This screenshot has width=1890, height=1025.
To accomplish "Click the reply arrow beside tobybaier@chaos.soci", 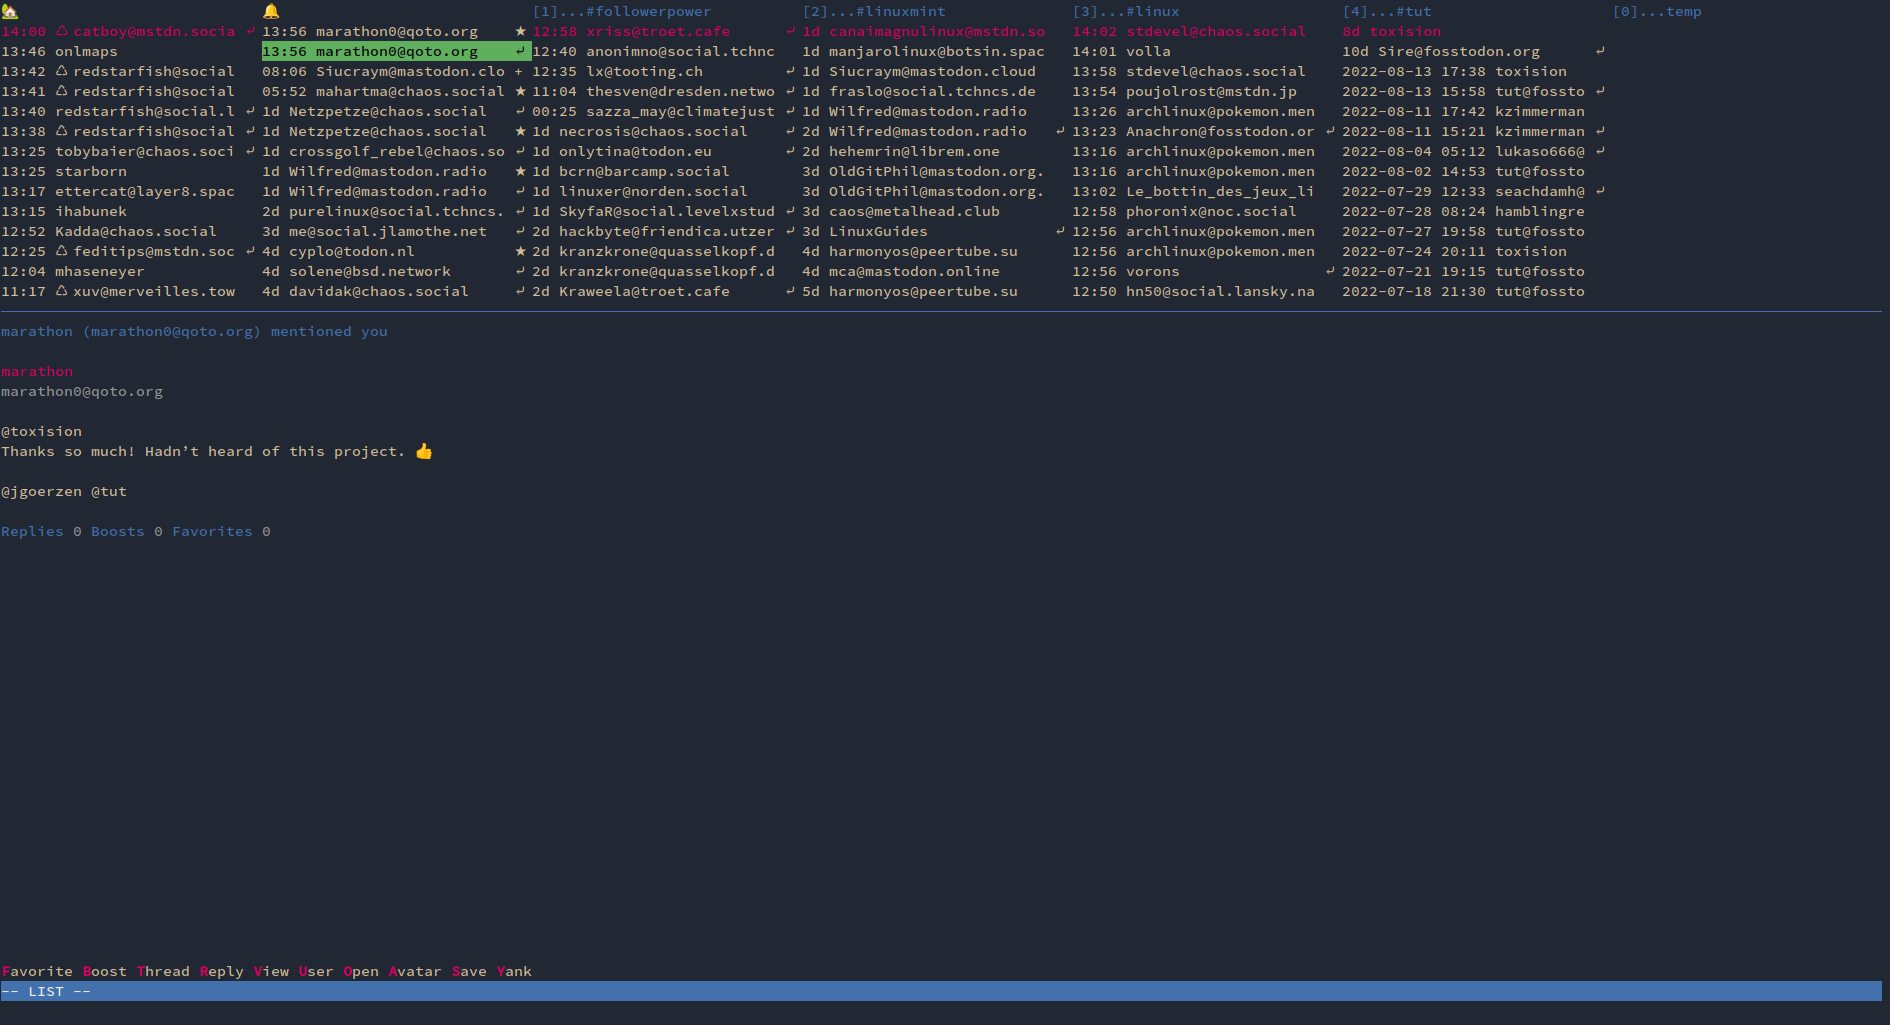I will click(x=250, y=151).
